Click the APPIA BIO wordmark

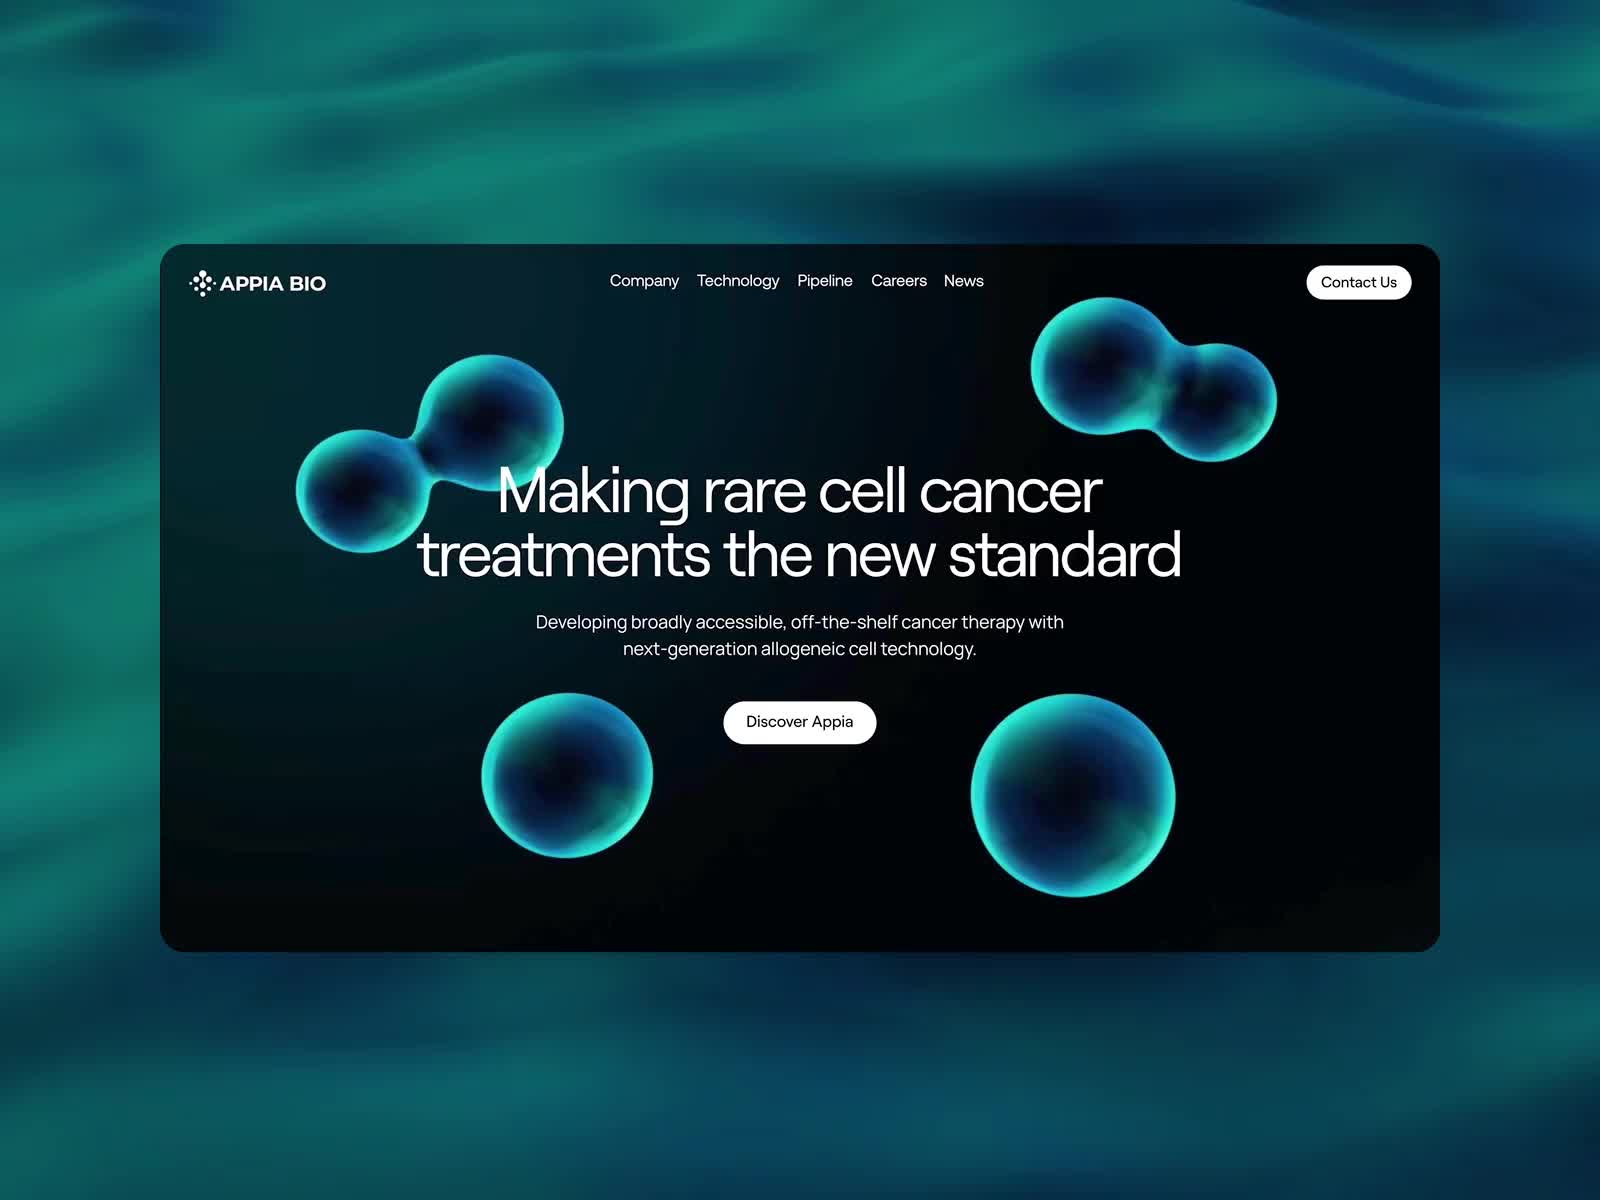[x=273, y=284]
